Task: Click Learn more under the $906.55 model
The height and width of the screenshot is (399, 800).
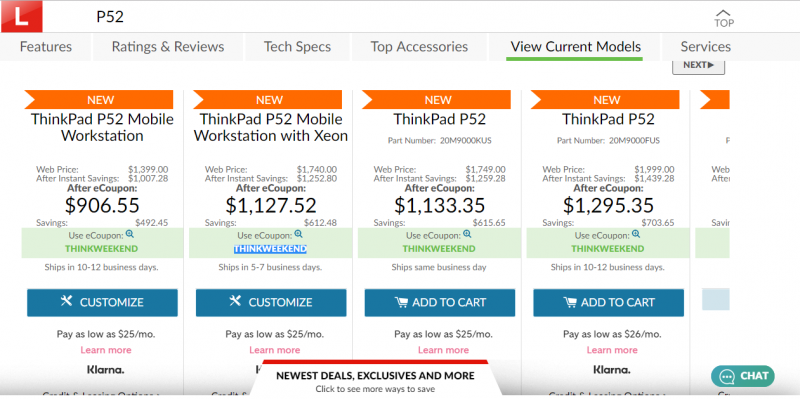Action: [106, 350]
